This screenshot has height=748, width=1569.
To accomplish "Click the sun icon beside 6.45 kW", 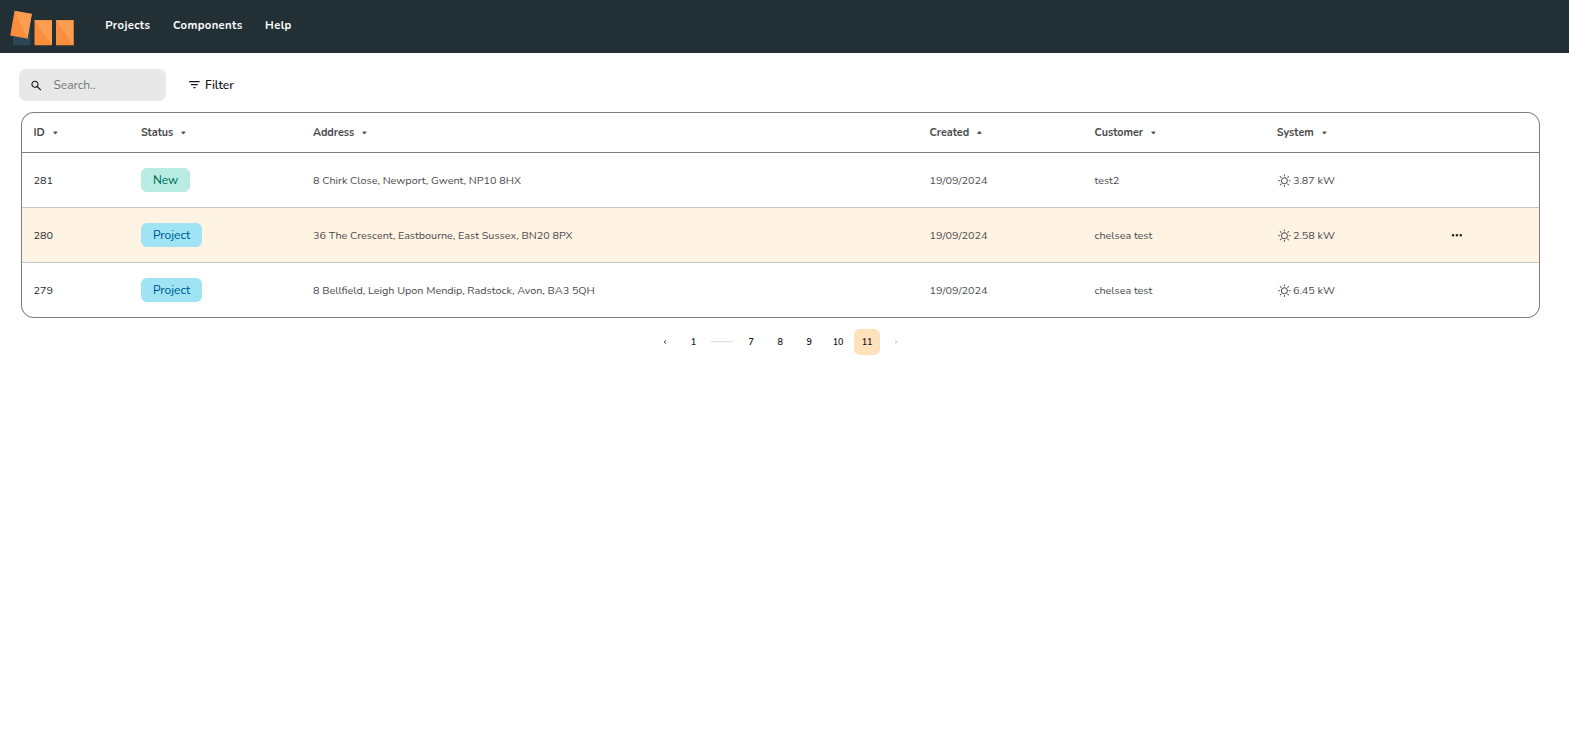I will coord(1284,291).
